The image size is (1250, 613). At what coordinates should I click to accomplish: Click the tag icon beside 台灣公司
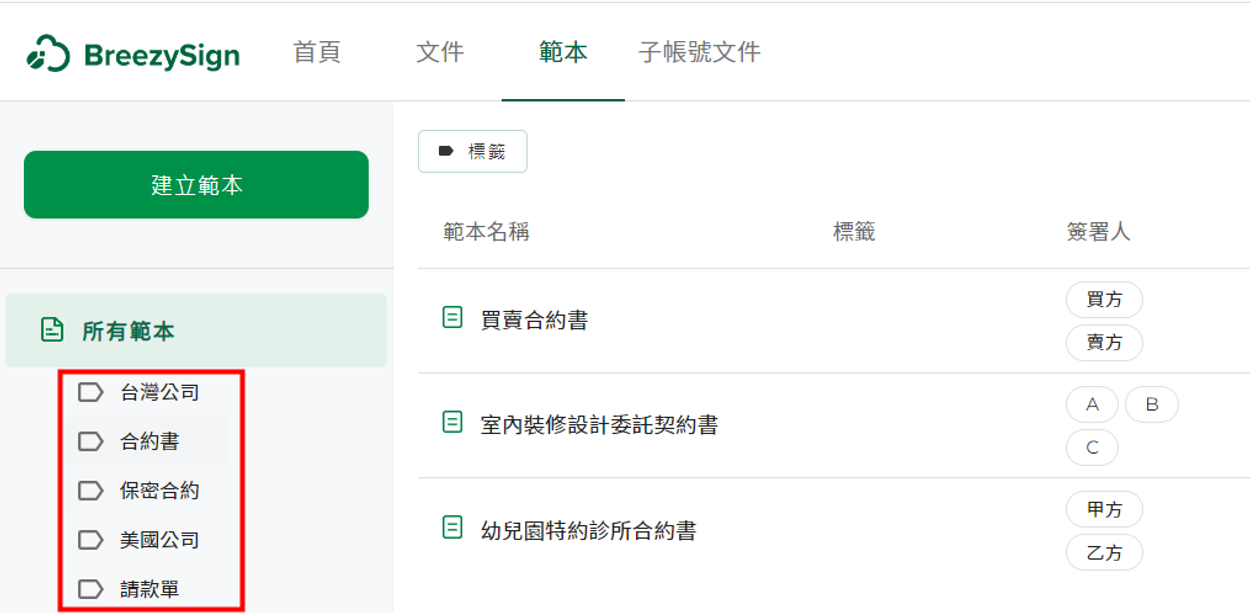point(91,392)
